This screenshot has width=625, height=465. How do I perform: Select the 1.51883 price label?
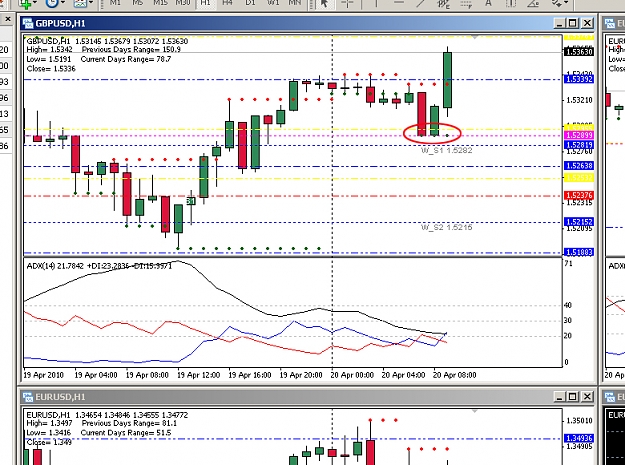pos(579,252)
